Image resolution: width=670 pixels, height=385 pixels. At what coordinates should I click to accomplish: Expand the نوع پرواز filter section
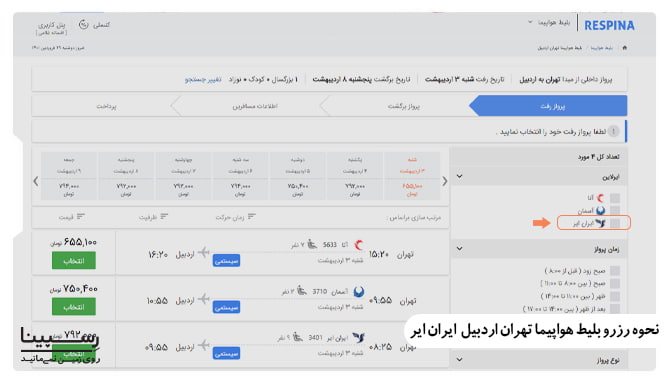(460, 359)
